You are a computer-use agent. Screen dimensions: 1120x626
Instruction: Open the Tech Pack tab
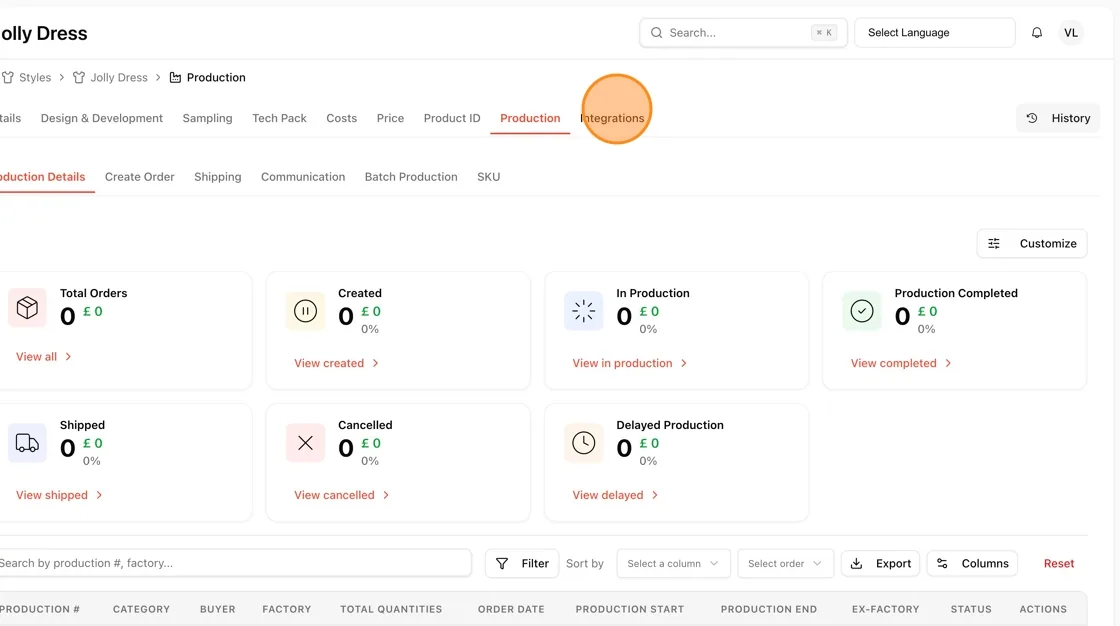point(279,118)
